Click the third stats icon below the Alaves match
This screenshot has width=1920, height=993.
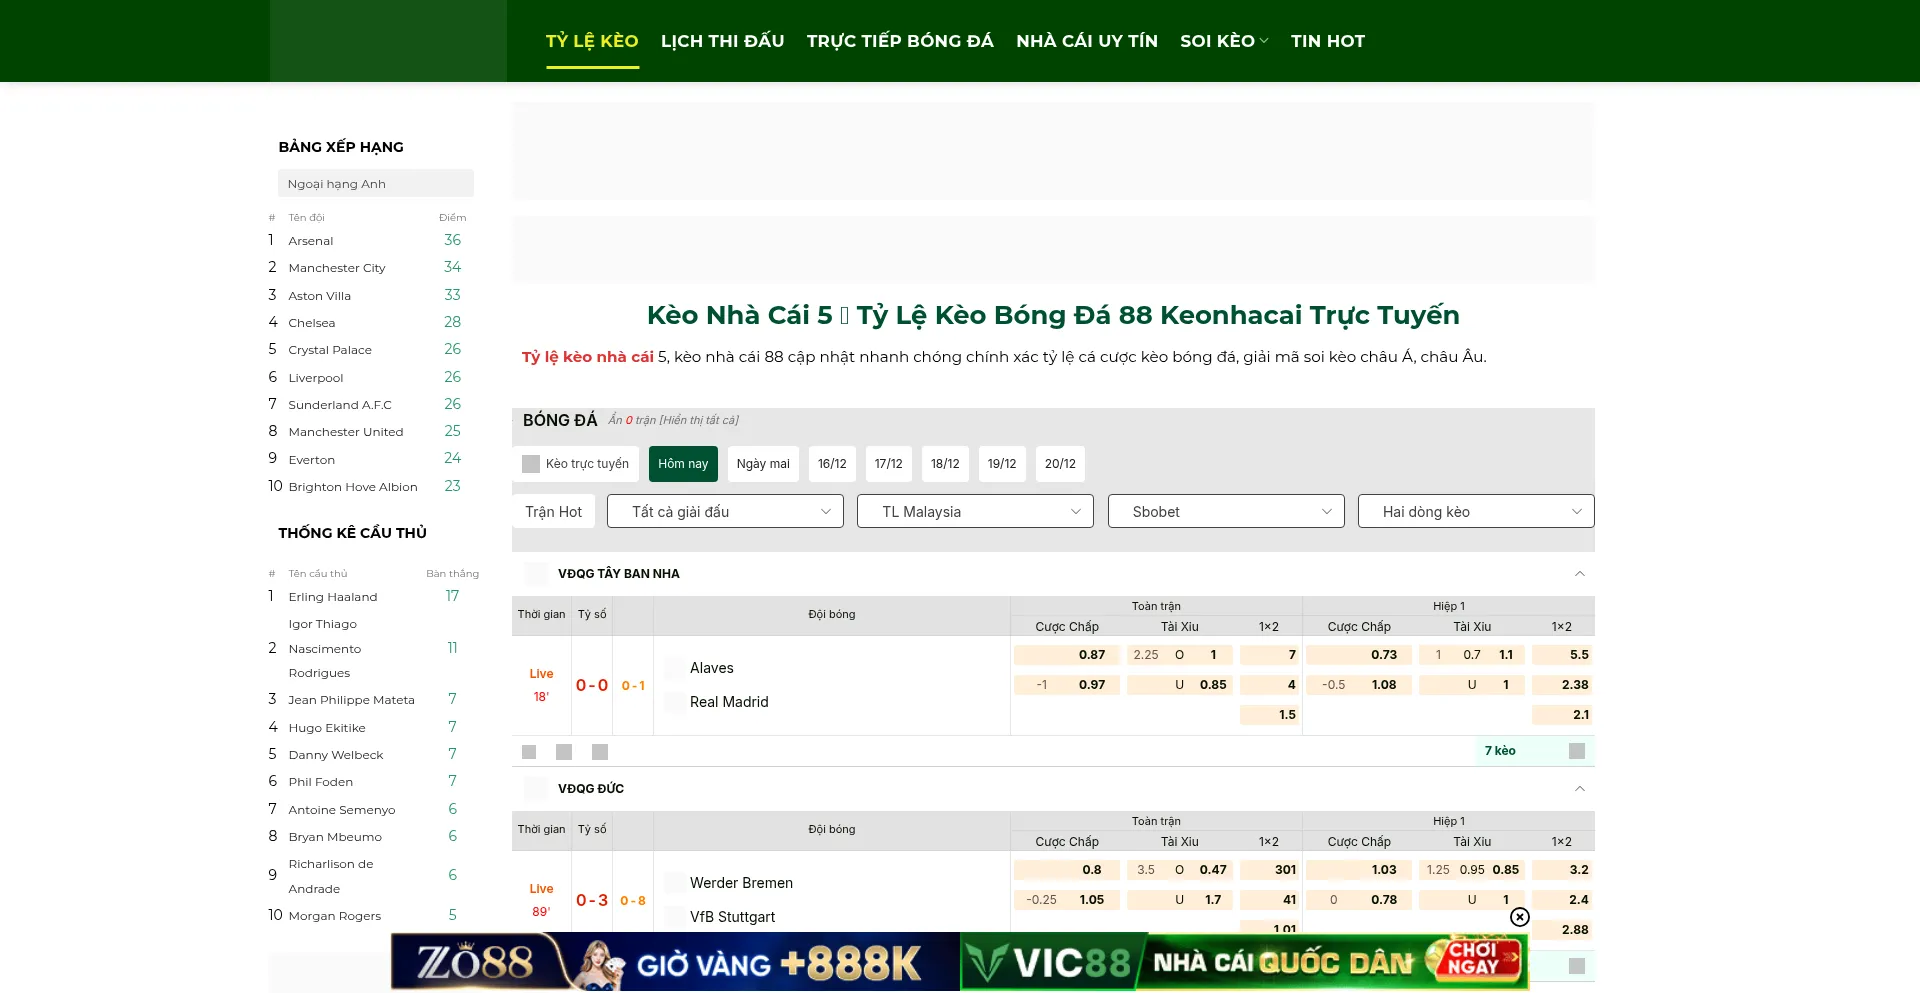(599, 751)
